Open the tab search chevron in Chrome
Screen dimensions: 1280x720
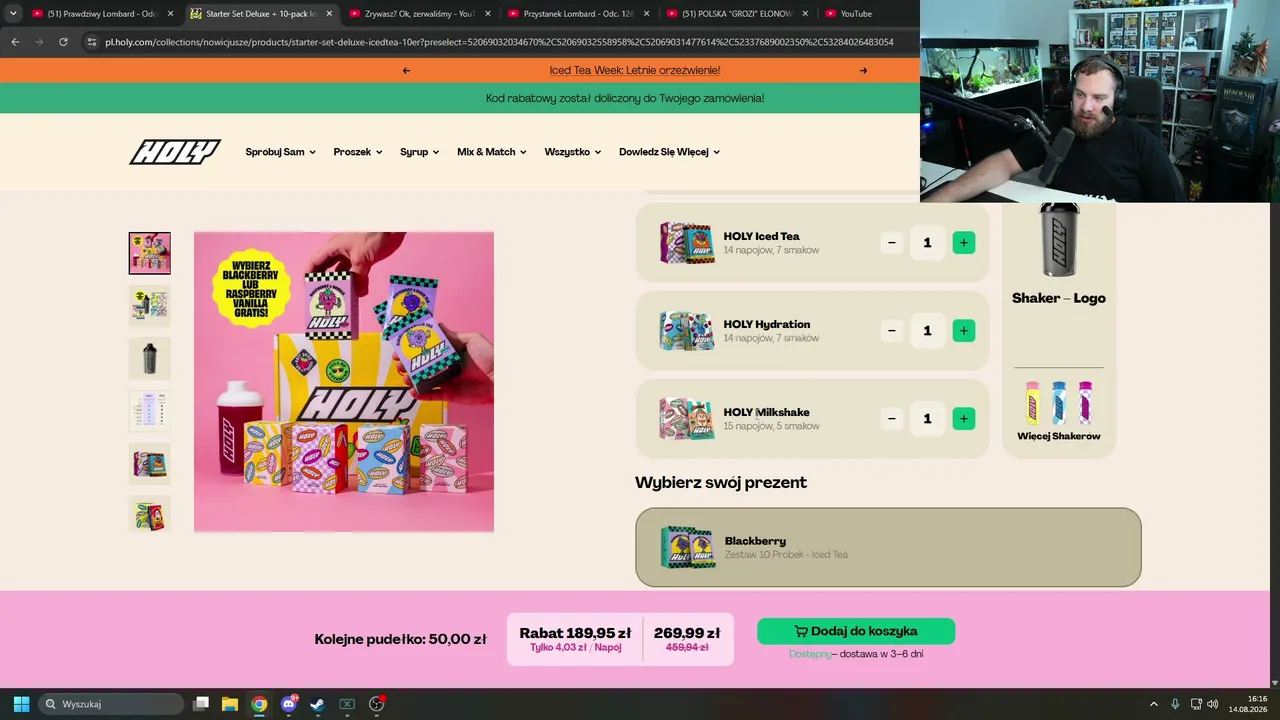pos(13,14)
